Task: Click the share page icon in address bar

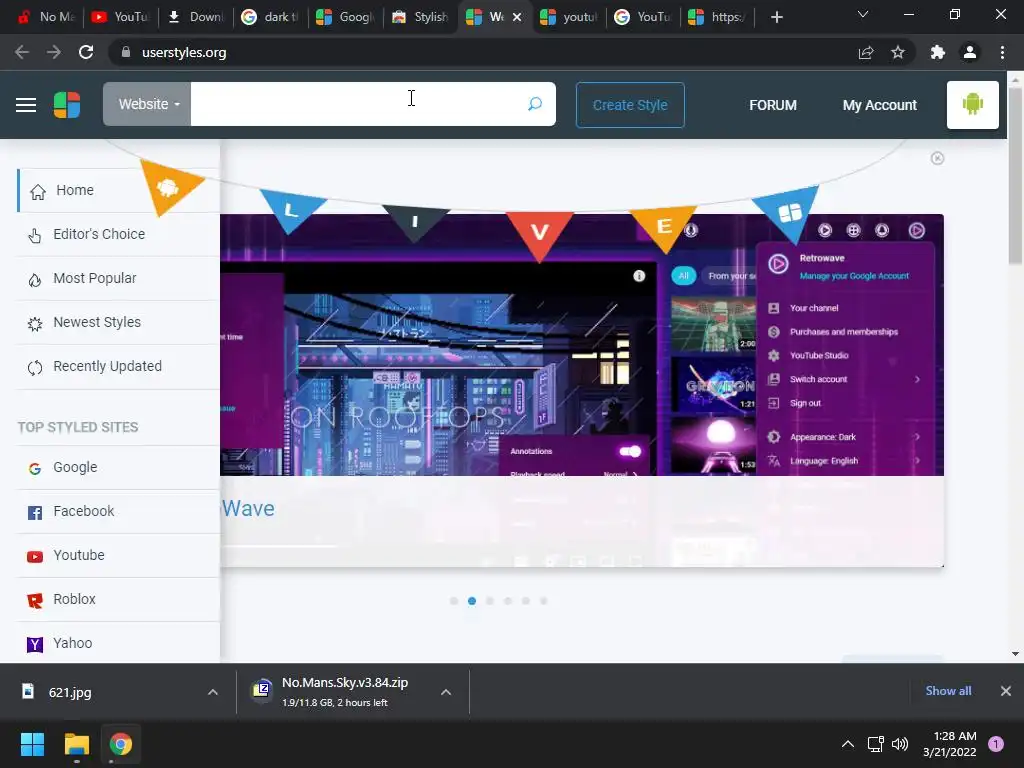Action: click(866, 52)
